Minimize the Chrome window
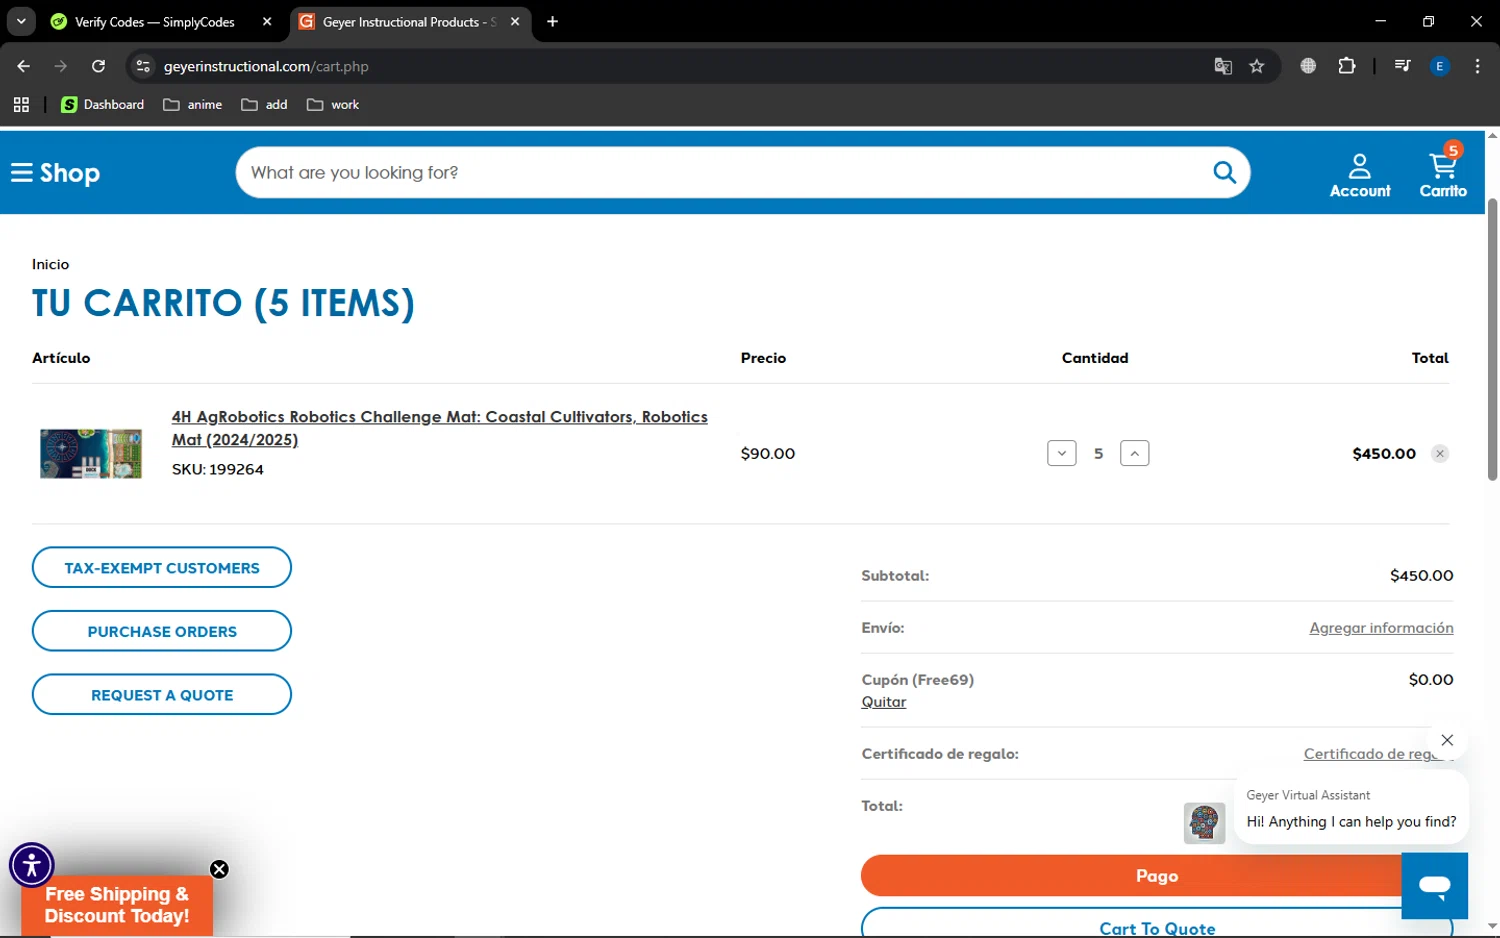The image size is (1500, 938). 1380,21
